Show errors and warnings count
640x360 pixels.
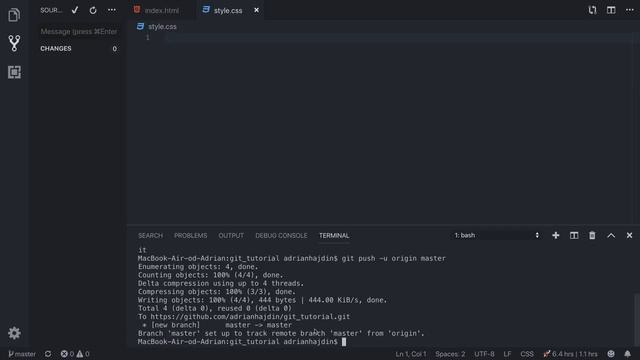75,354
